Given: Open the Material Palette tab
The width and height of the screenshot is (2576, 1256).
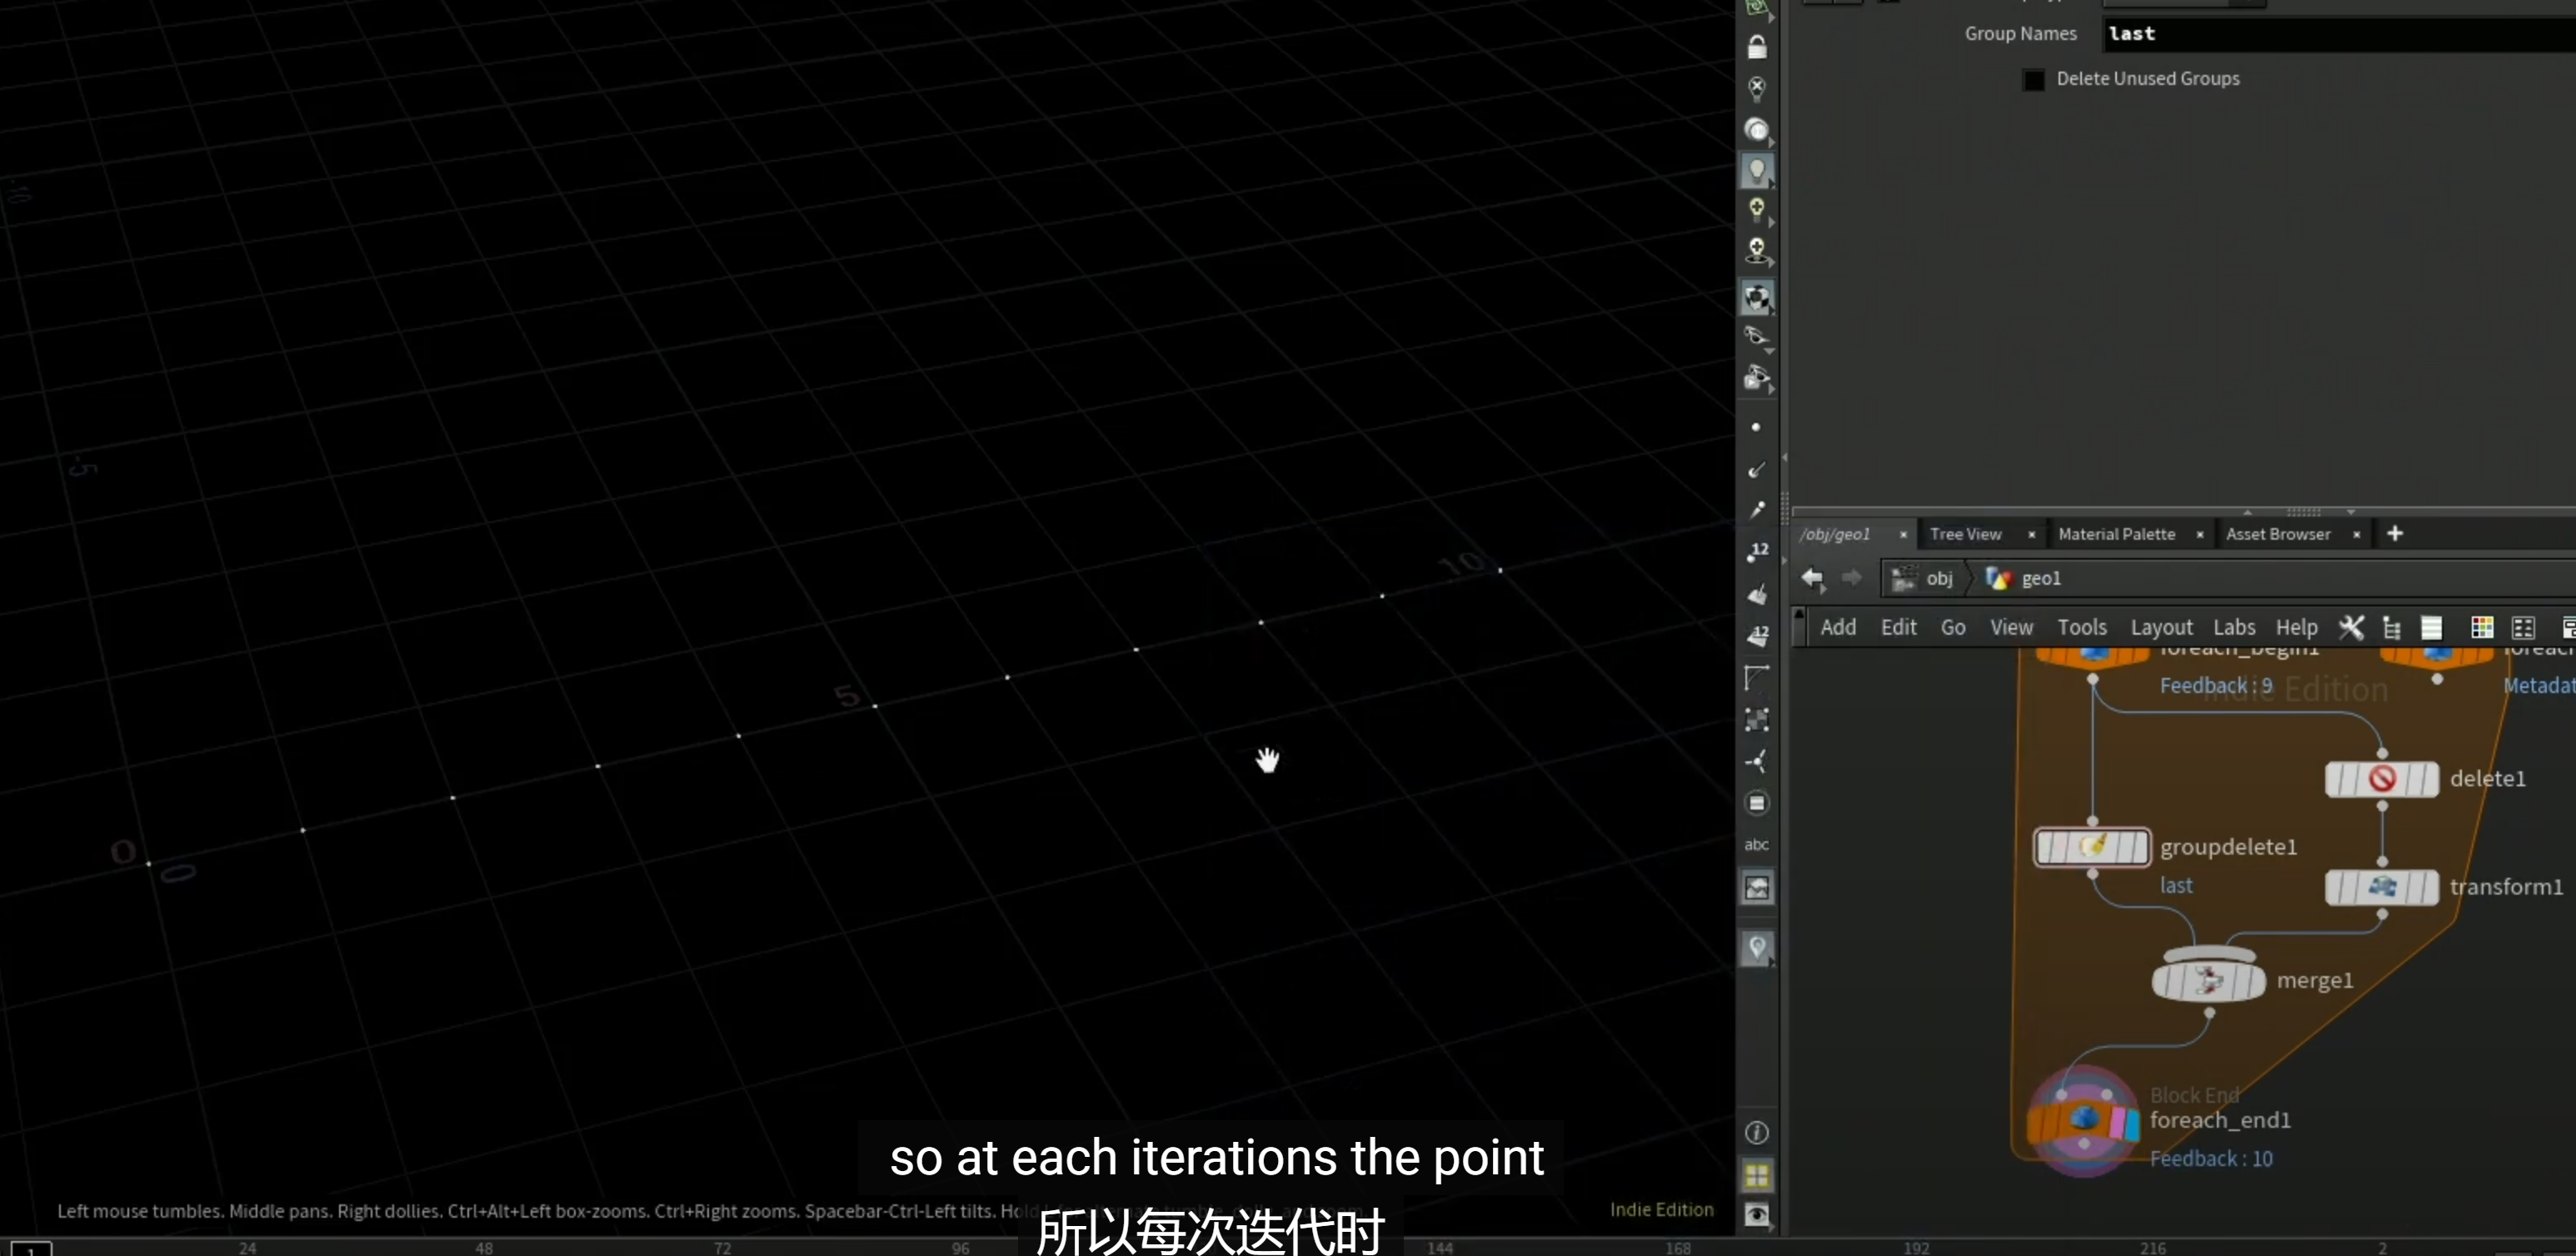Looking at the screenshot, I should pos(2116,534).
